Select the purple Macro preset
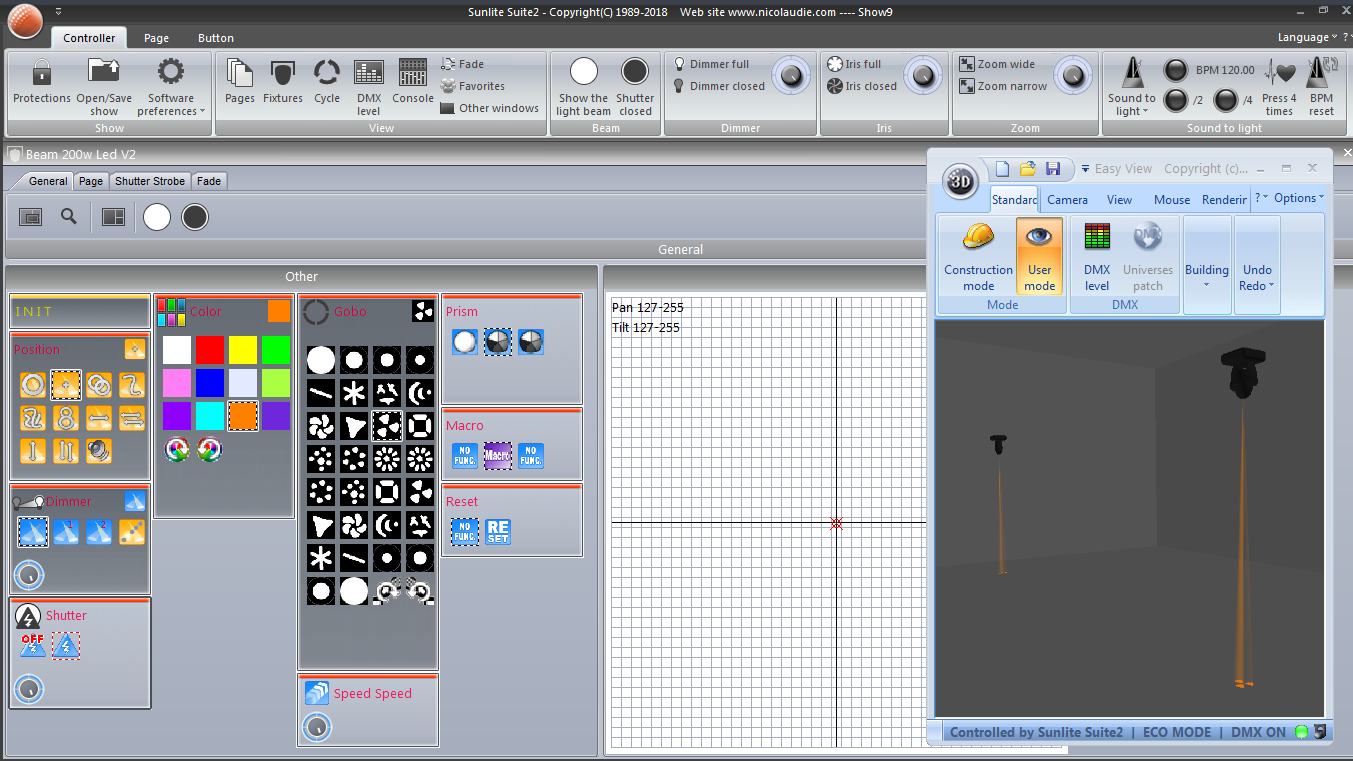 (x=498, y=456)
